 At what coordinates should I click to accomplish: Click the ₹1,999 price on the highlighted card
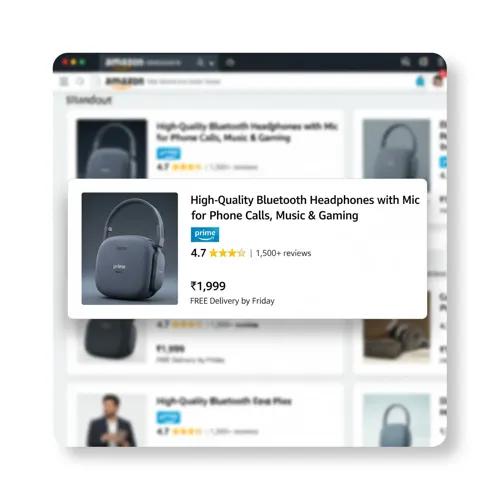208,286
